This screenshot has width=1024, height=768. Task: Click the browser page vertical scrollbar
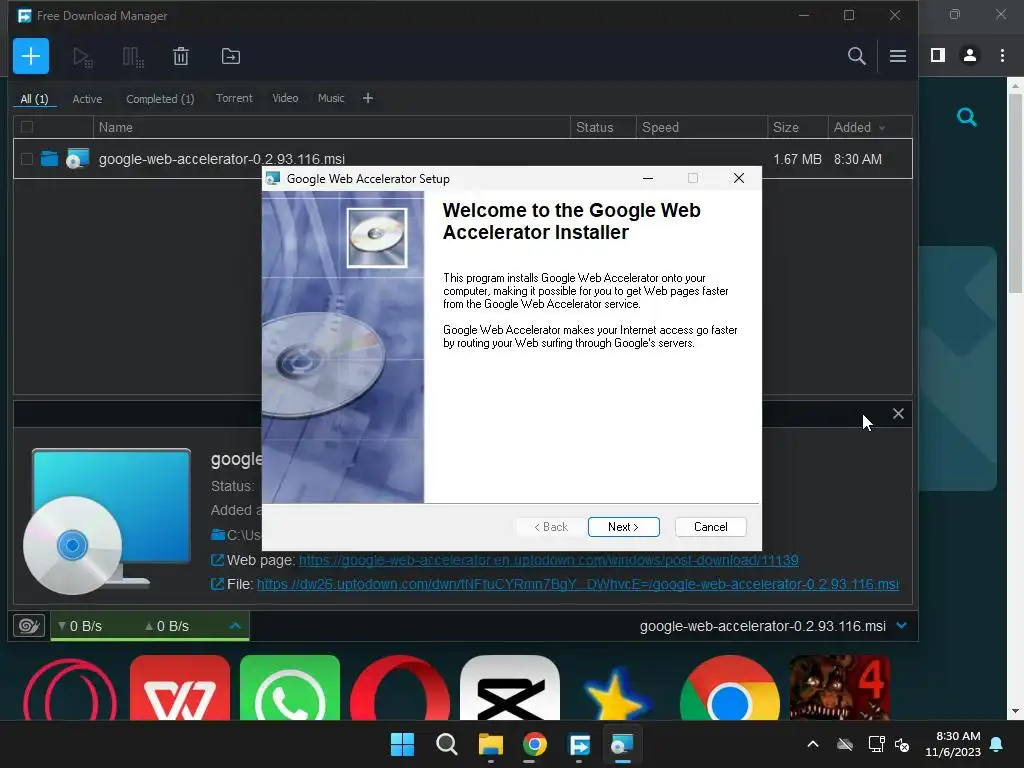click(1015, 193)
